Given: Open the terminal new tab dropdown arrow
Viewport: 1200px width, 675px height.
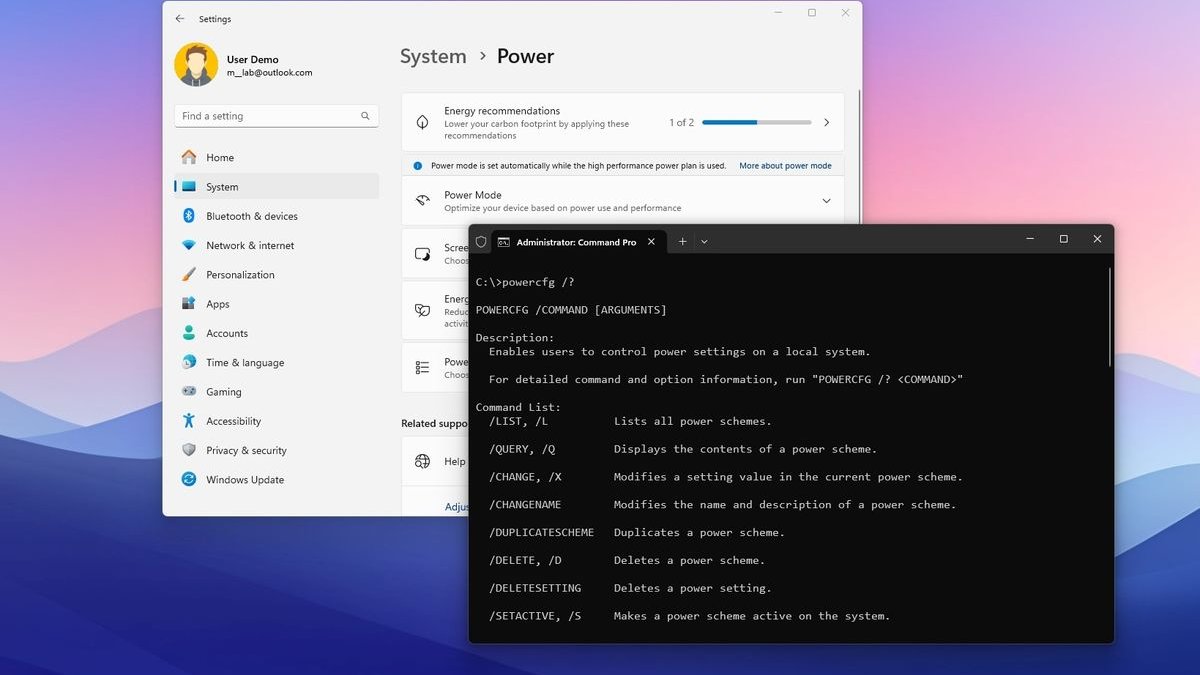Looking at the screenshot, I should point(704,241).
